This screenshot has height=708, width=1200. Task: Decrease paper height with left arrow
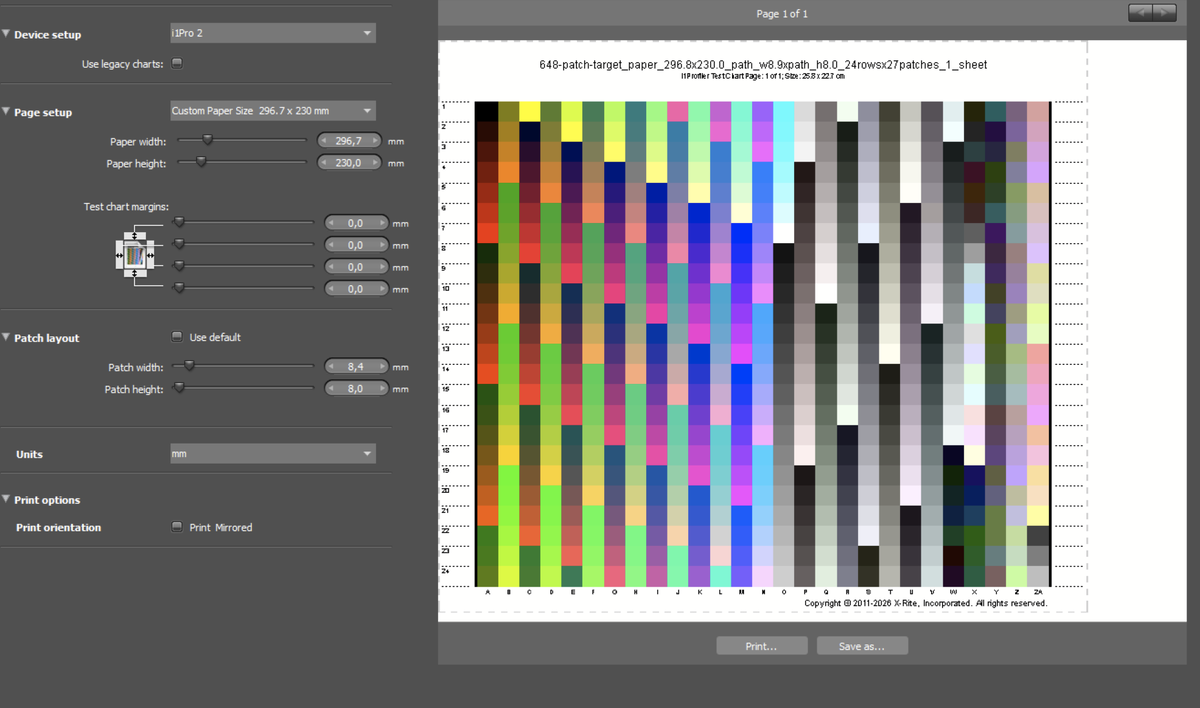click(324, 163)
